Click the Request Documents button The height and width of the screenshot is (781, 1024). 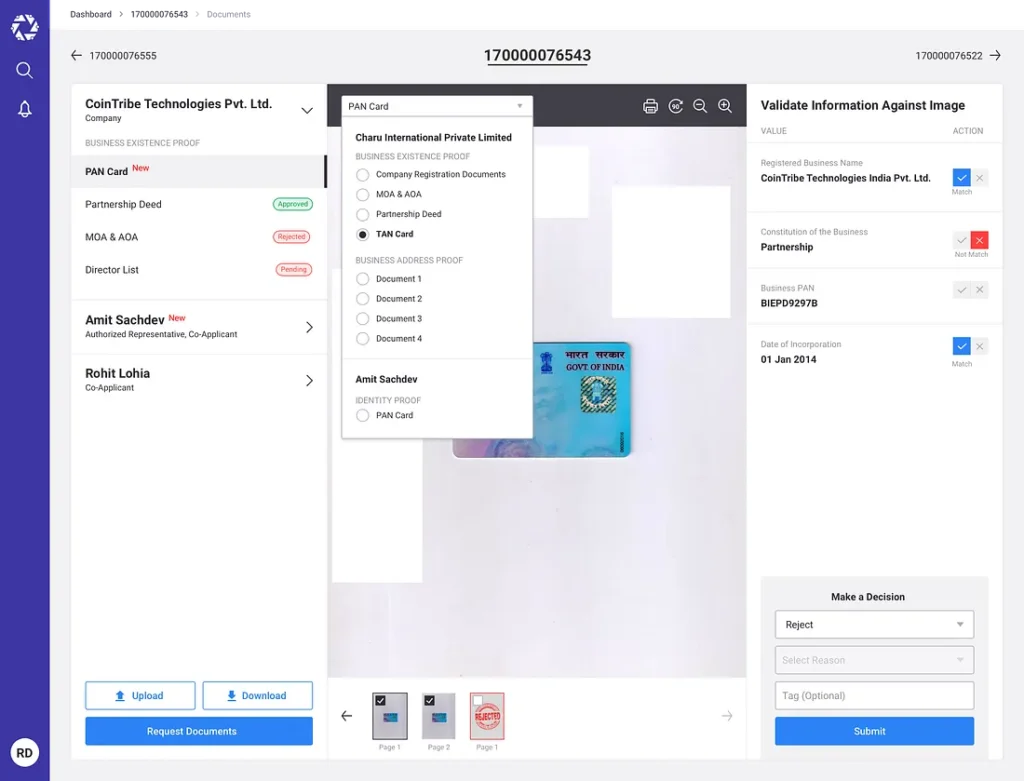coord(198,731)
